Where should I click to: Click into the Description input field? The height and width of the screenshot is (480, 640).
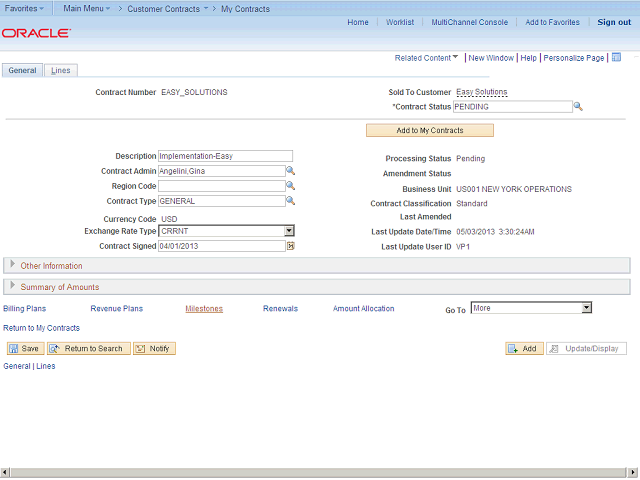(x=225, y=156)
